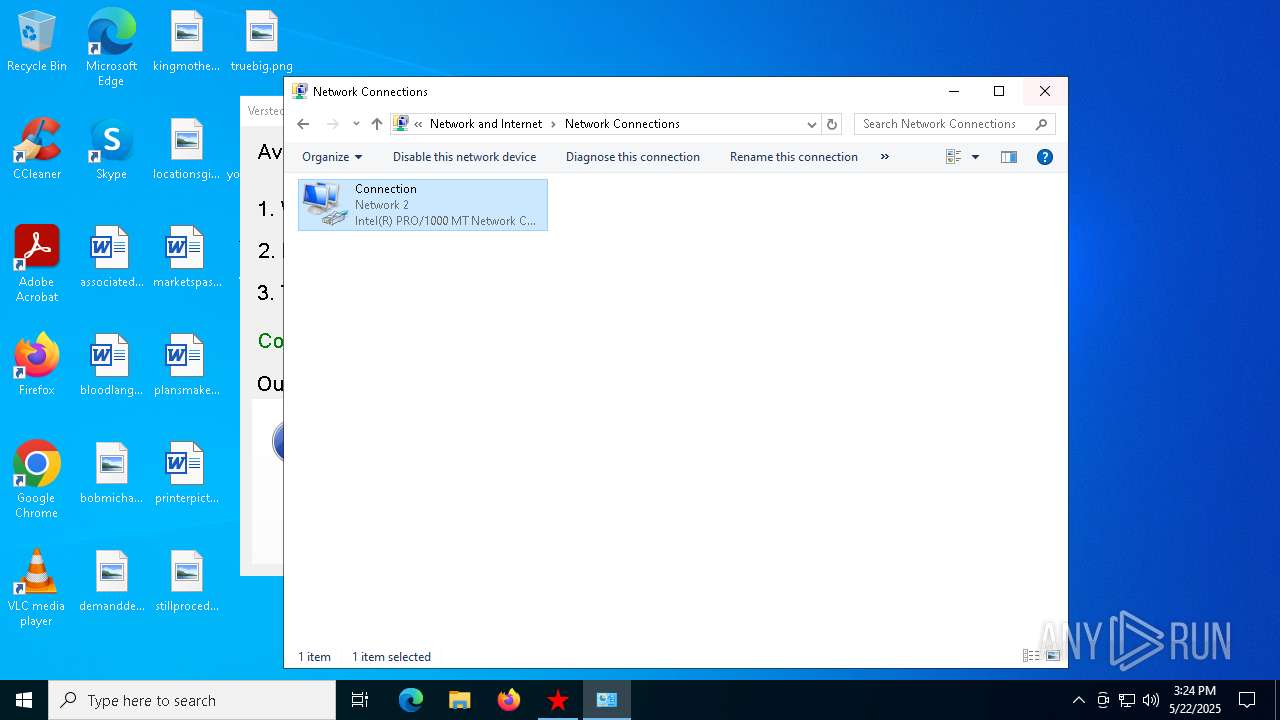Open the Windows Start menu
The image size is (1280, 720).
pos(24,700)
